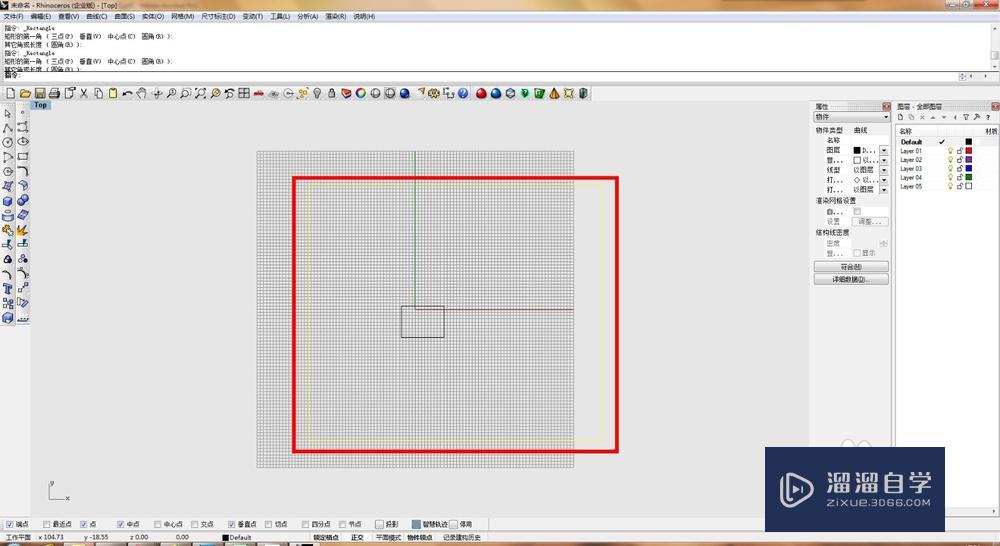
Task: Toggle the 垂直点 osnap checkbox
Action: click(x=232, y=524)
